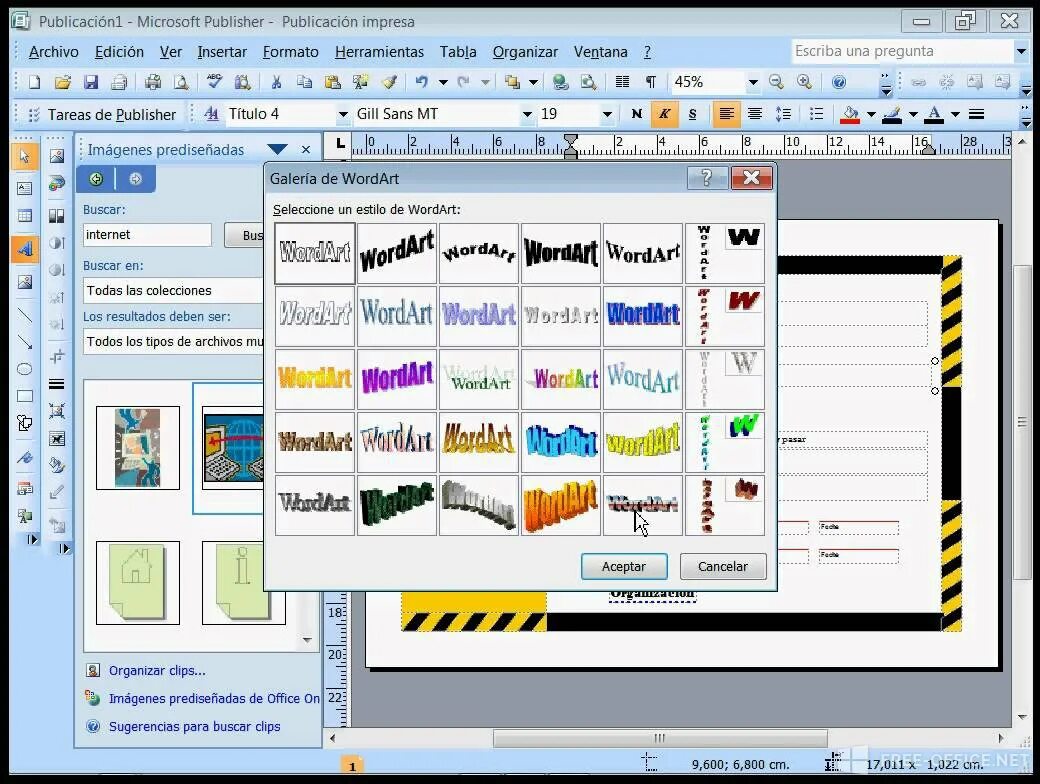The image size is (1040, 784).
Task: Click the Spelling check icon
Action: coord(214,82)
